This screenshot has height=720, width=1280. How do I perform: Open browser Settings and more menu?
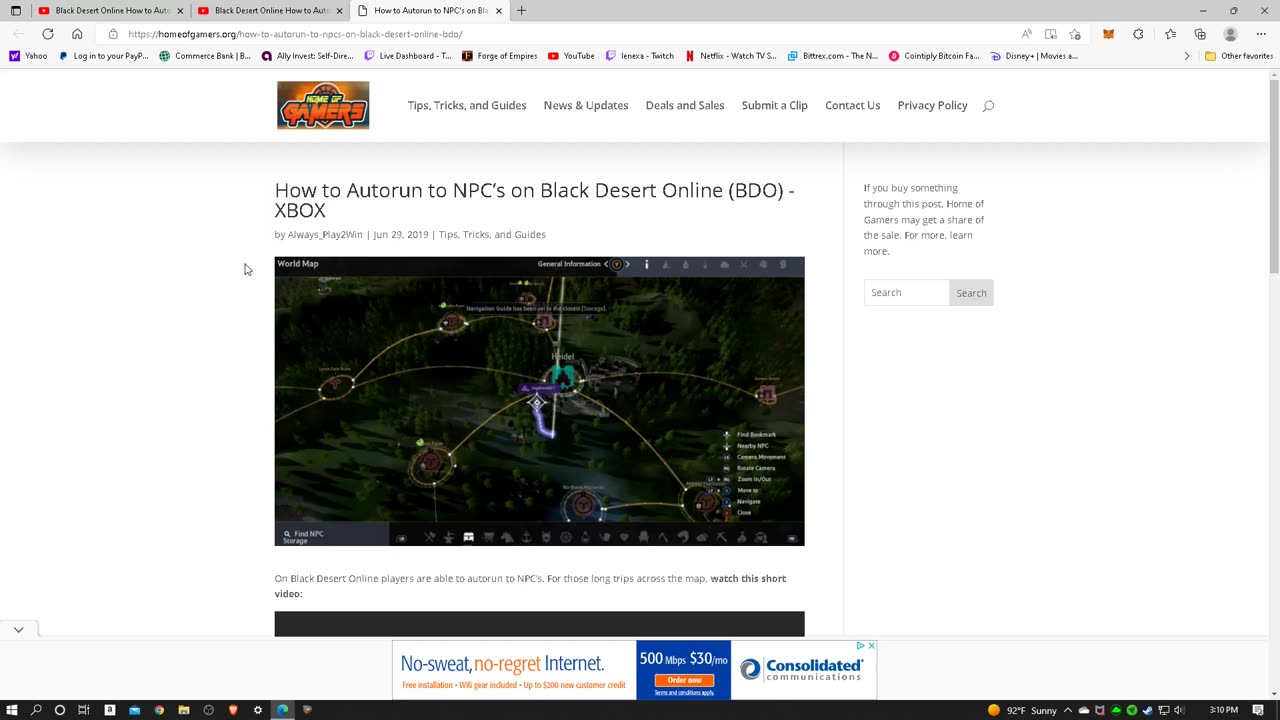1260,34
